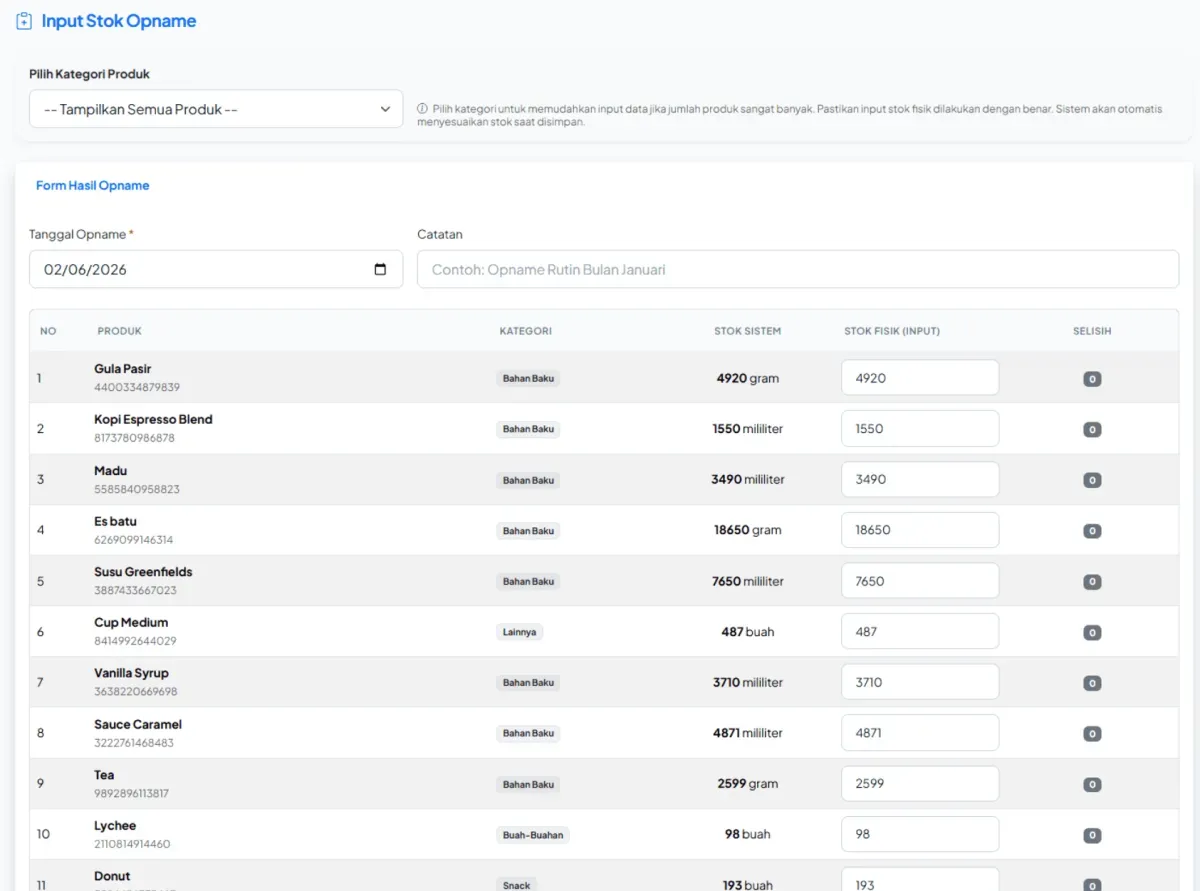Click Cup Medium stock input box
Image resolution: width=1200 pixels, height=891 pixels.
pyautogui.click(x=919, y=632)
